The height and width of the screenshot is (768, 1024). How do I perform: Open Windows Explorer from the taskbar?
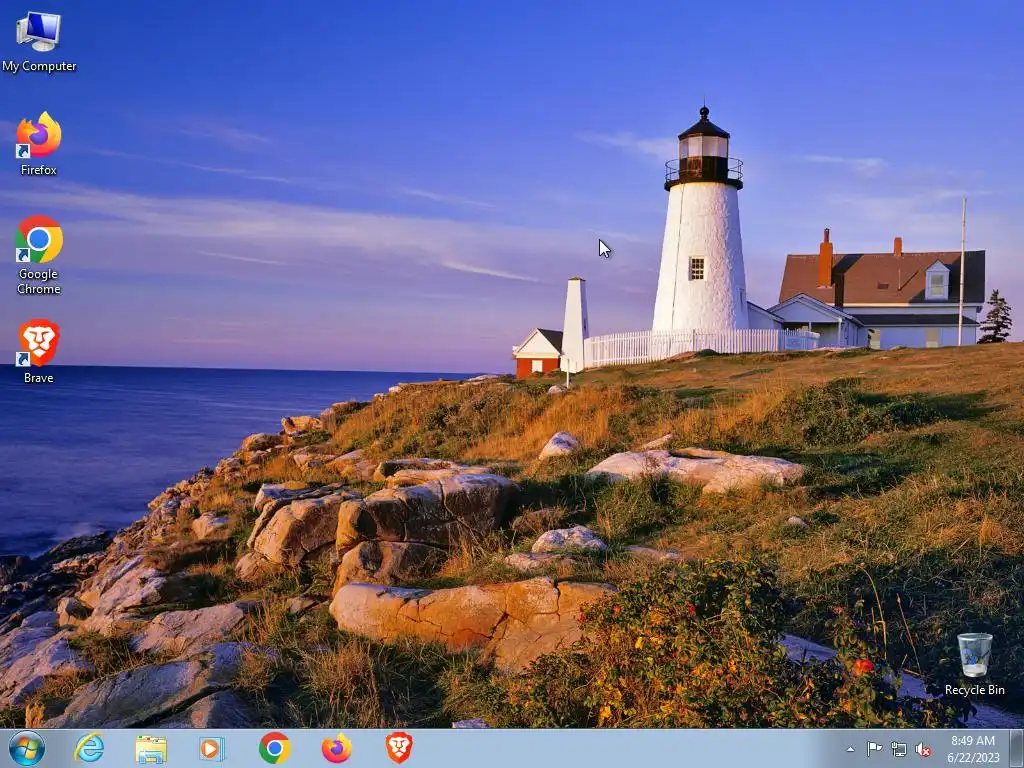[x=151, y=749]
